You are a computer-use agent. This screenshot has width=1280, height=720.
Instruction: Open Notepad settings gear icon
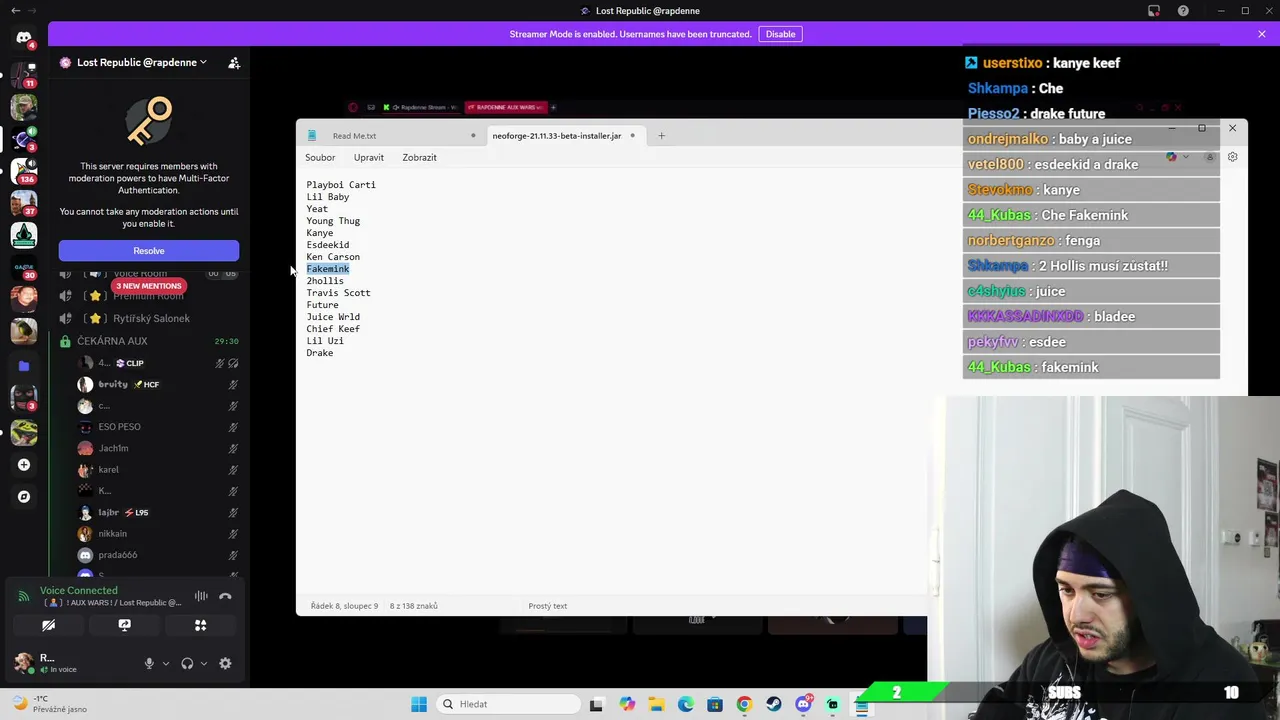(x=1232, y=157)
